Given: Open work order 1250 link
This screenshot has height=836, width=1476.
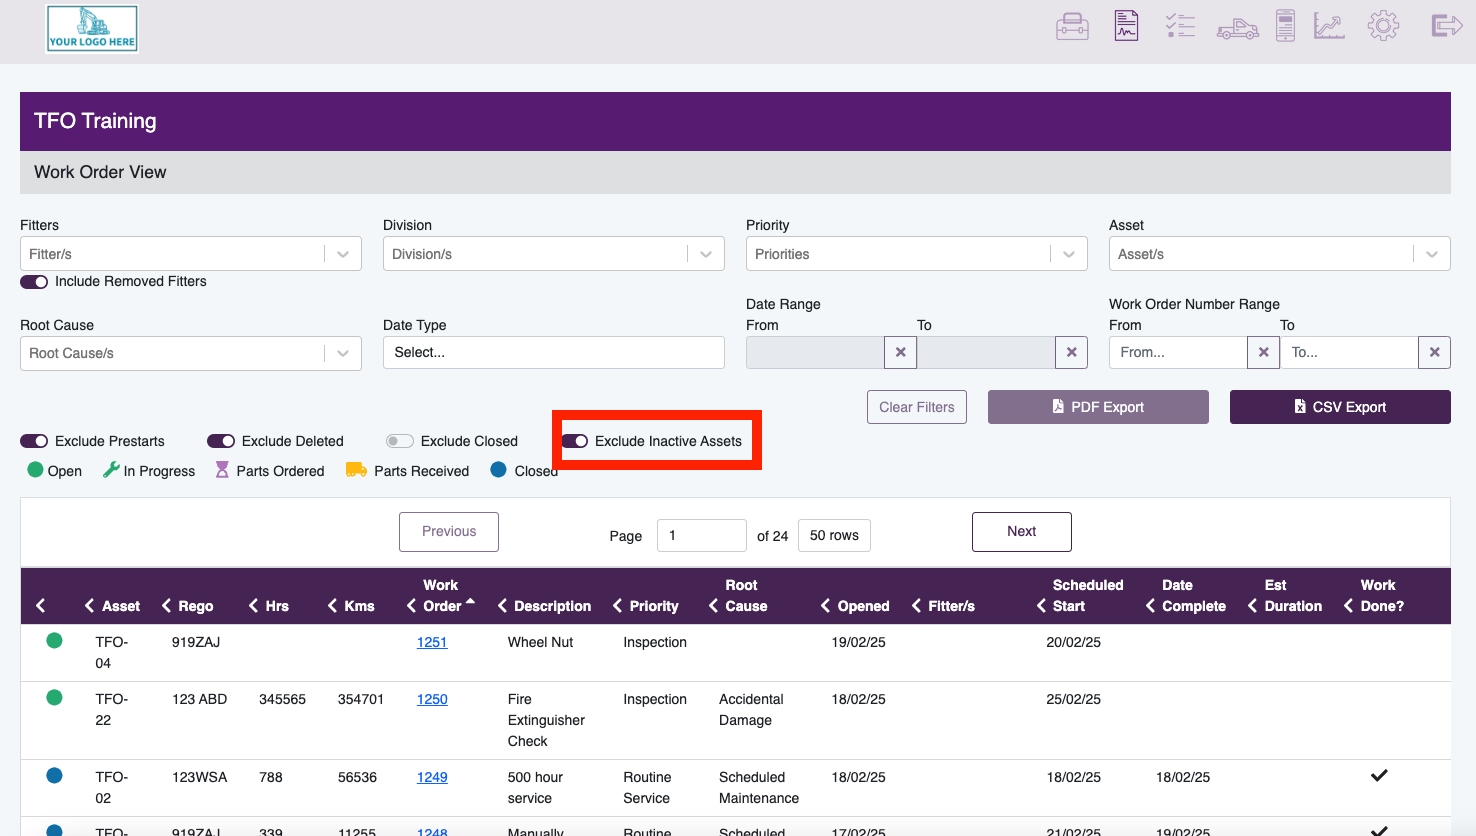Looking at the screenshot, I should tap(432, 699).
